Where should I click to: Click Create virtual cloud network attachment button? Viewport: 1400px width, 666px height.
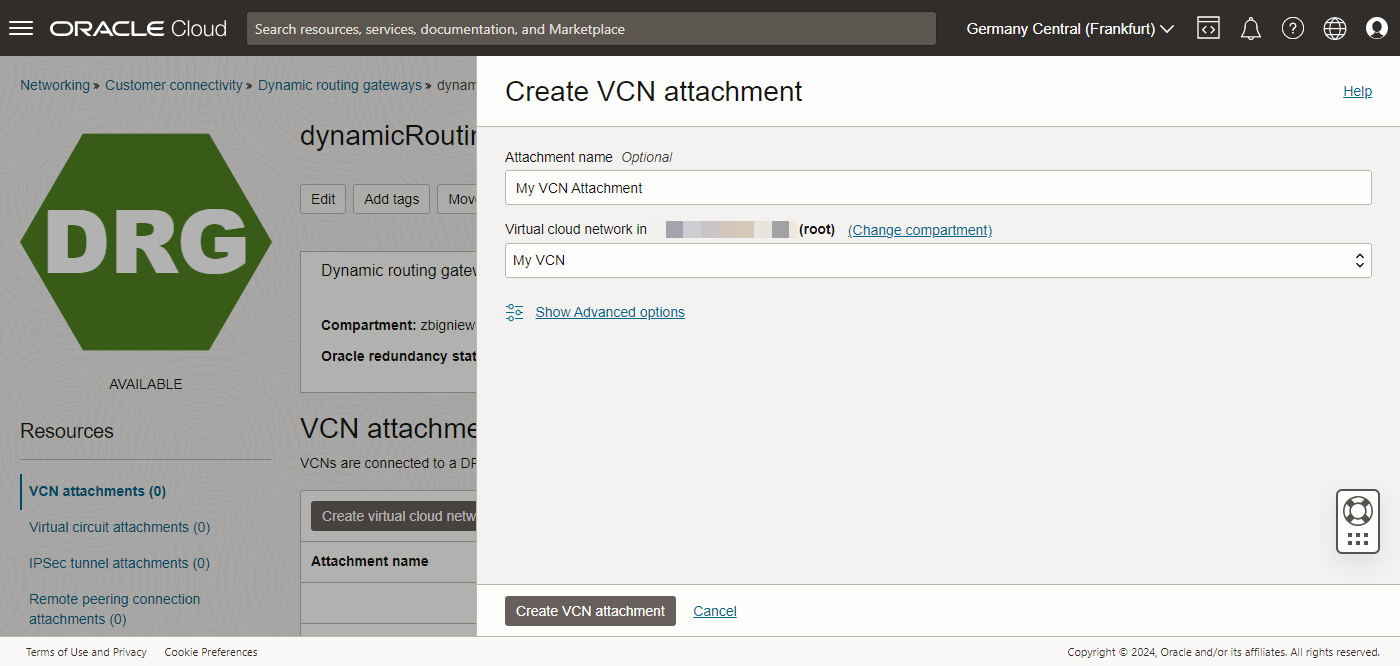click(394, 516)
